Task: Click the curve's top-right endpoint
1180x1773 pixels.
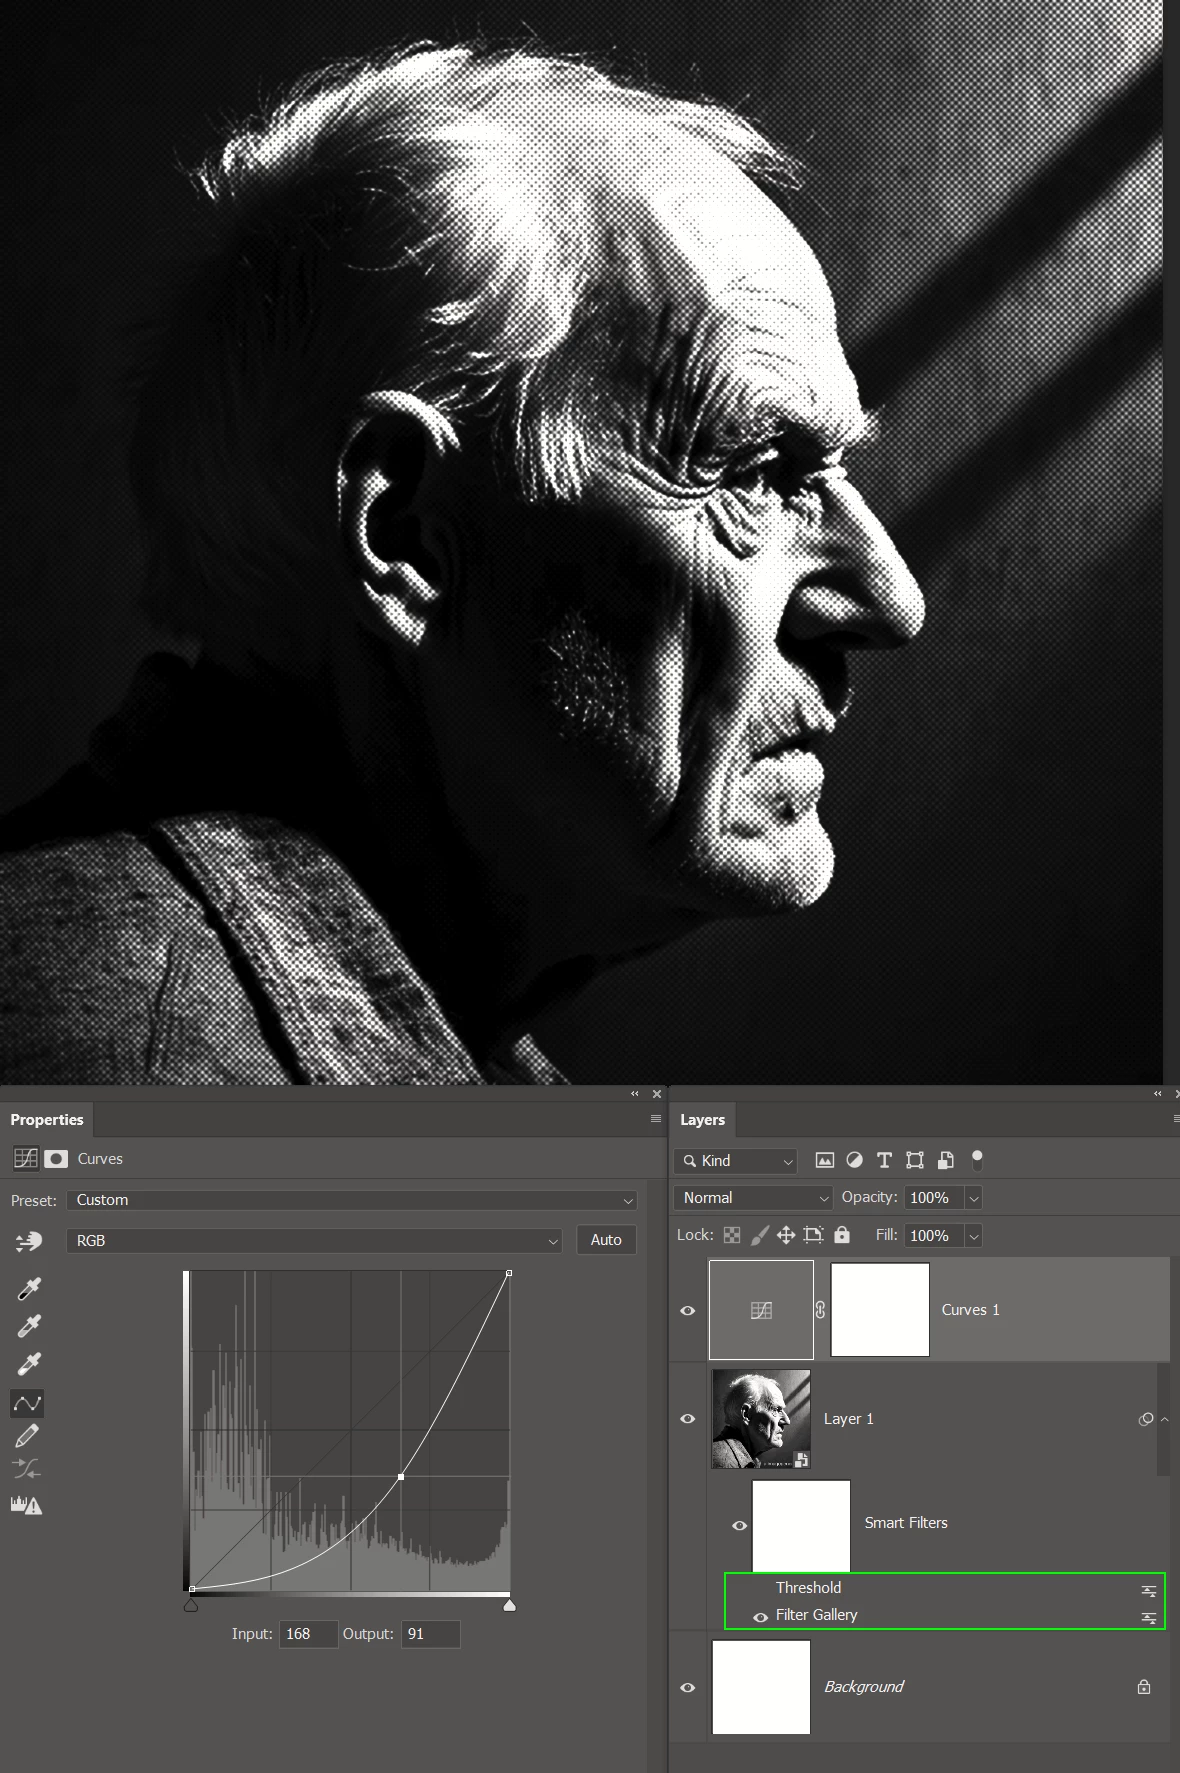Action: coord(509,1273)
